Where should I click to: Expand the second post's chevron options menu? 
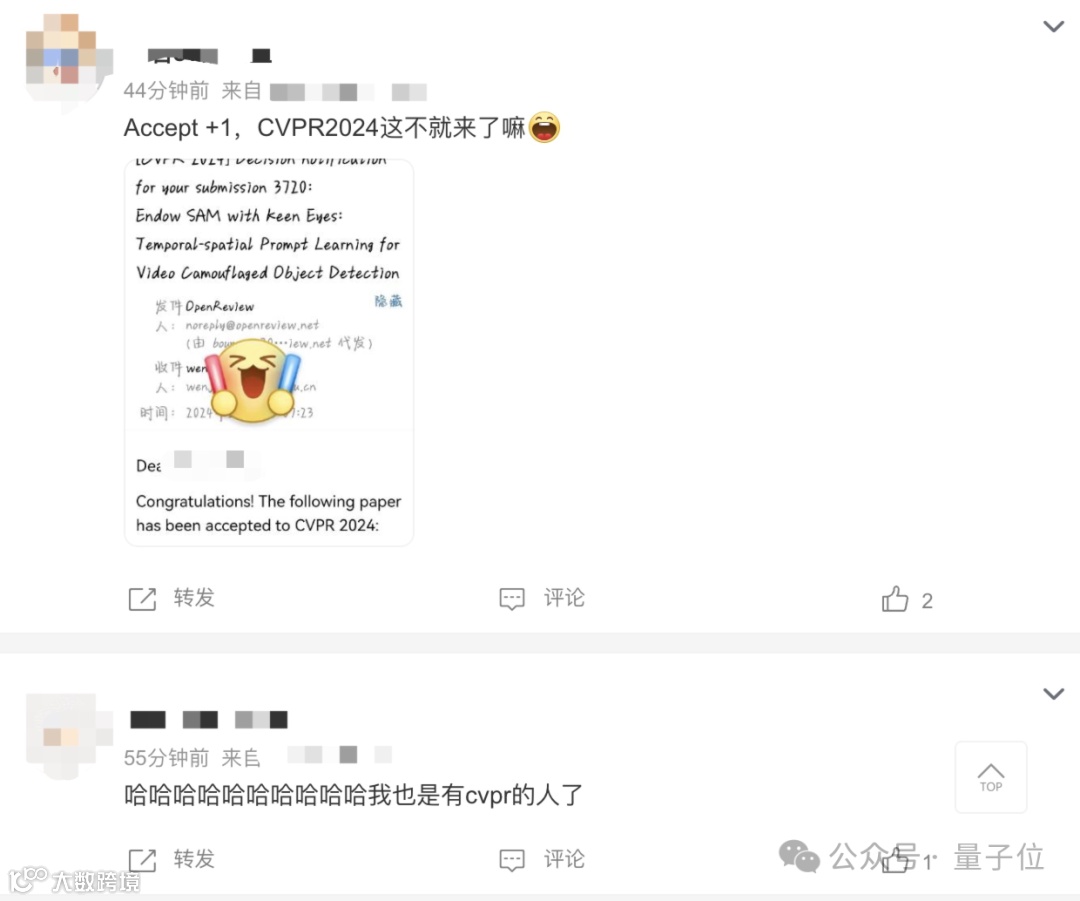[1053, 694]
